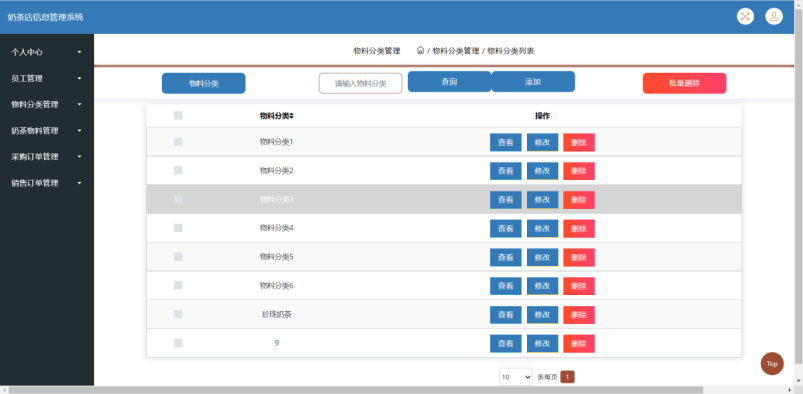The width and height of the screenshot is (803, 394).
Task: Click the fullscreen toggle icon in header
Action: (x=745, y=16)
